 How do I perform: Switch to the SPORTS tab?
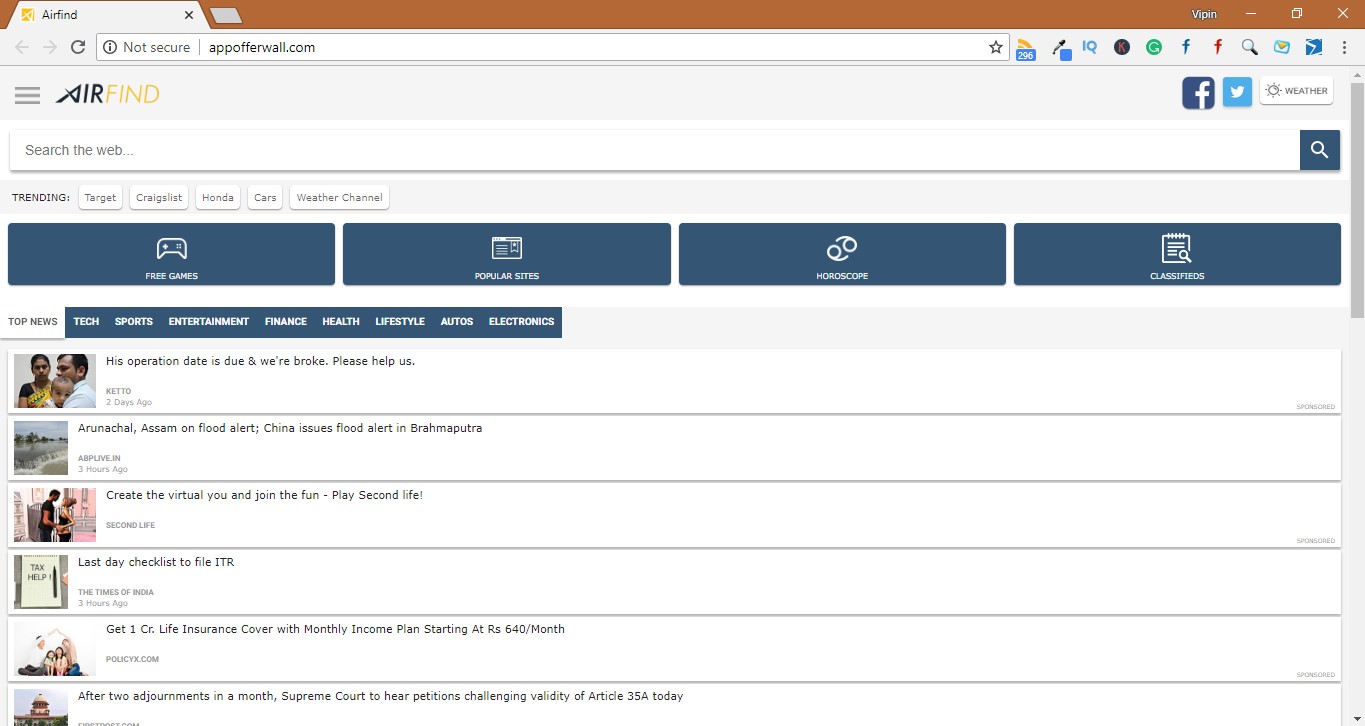coord(133,321)
